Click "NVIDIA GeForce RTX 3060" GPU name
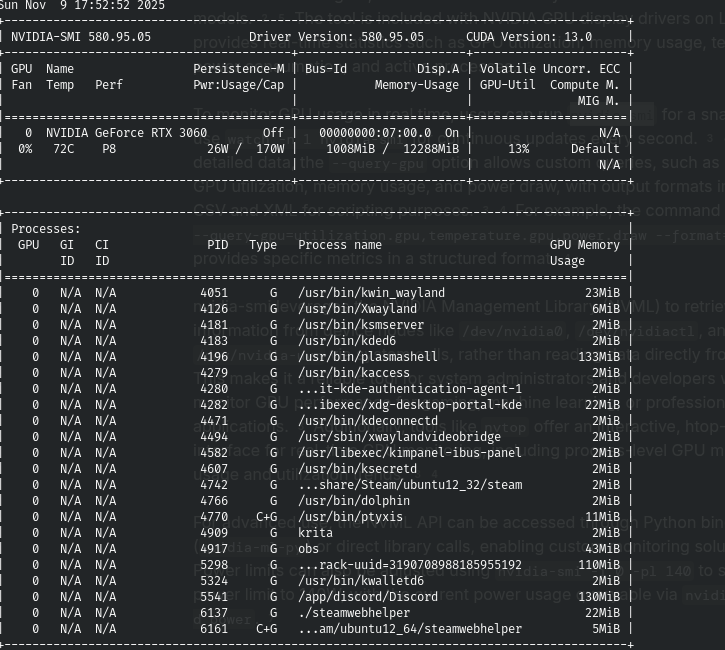 pyautogui.click(x=127, y=133)
